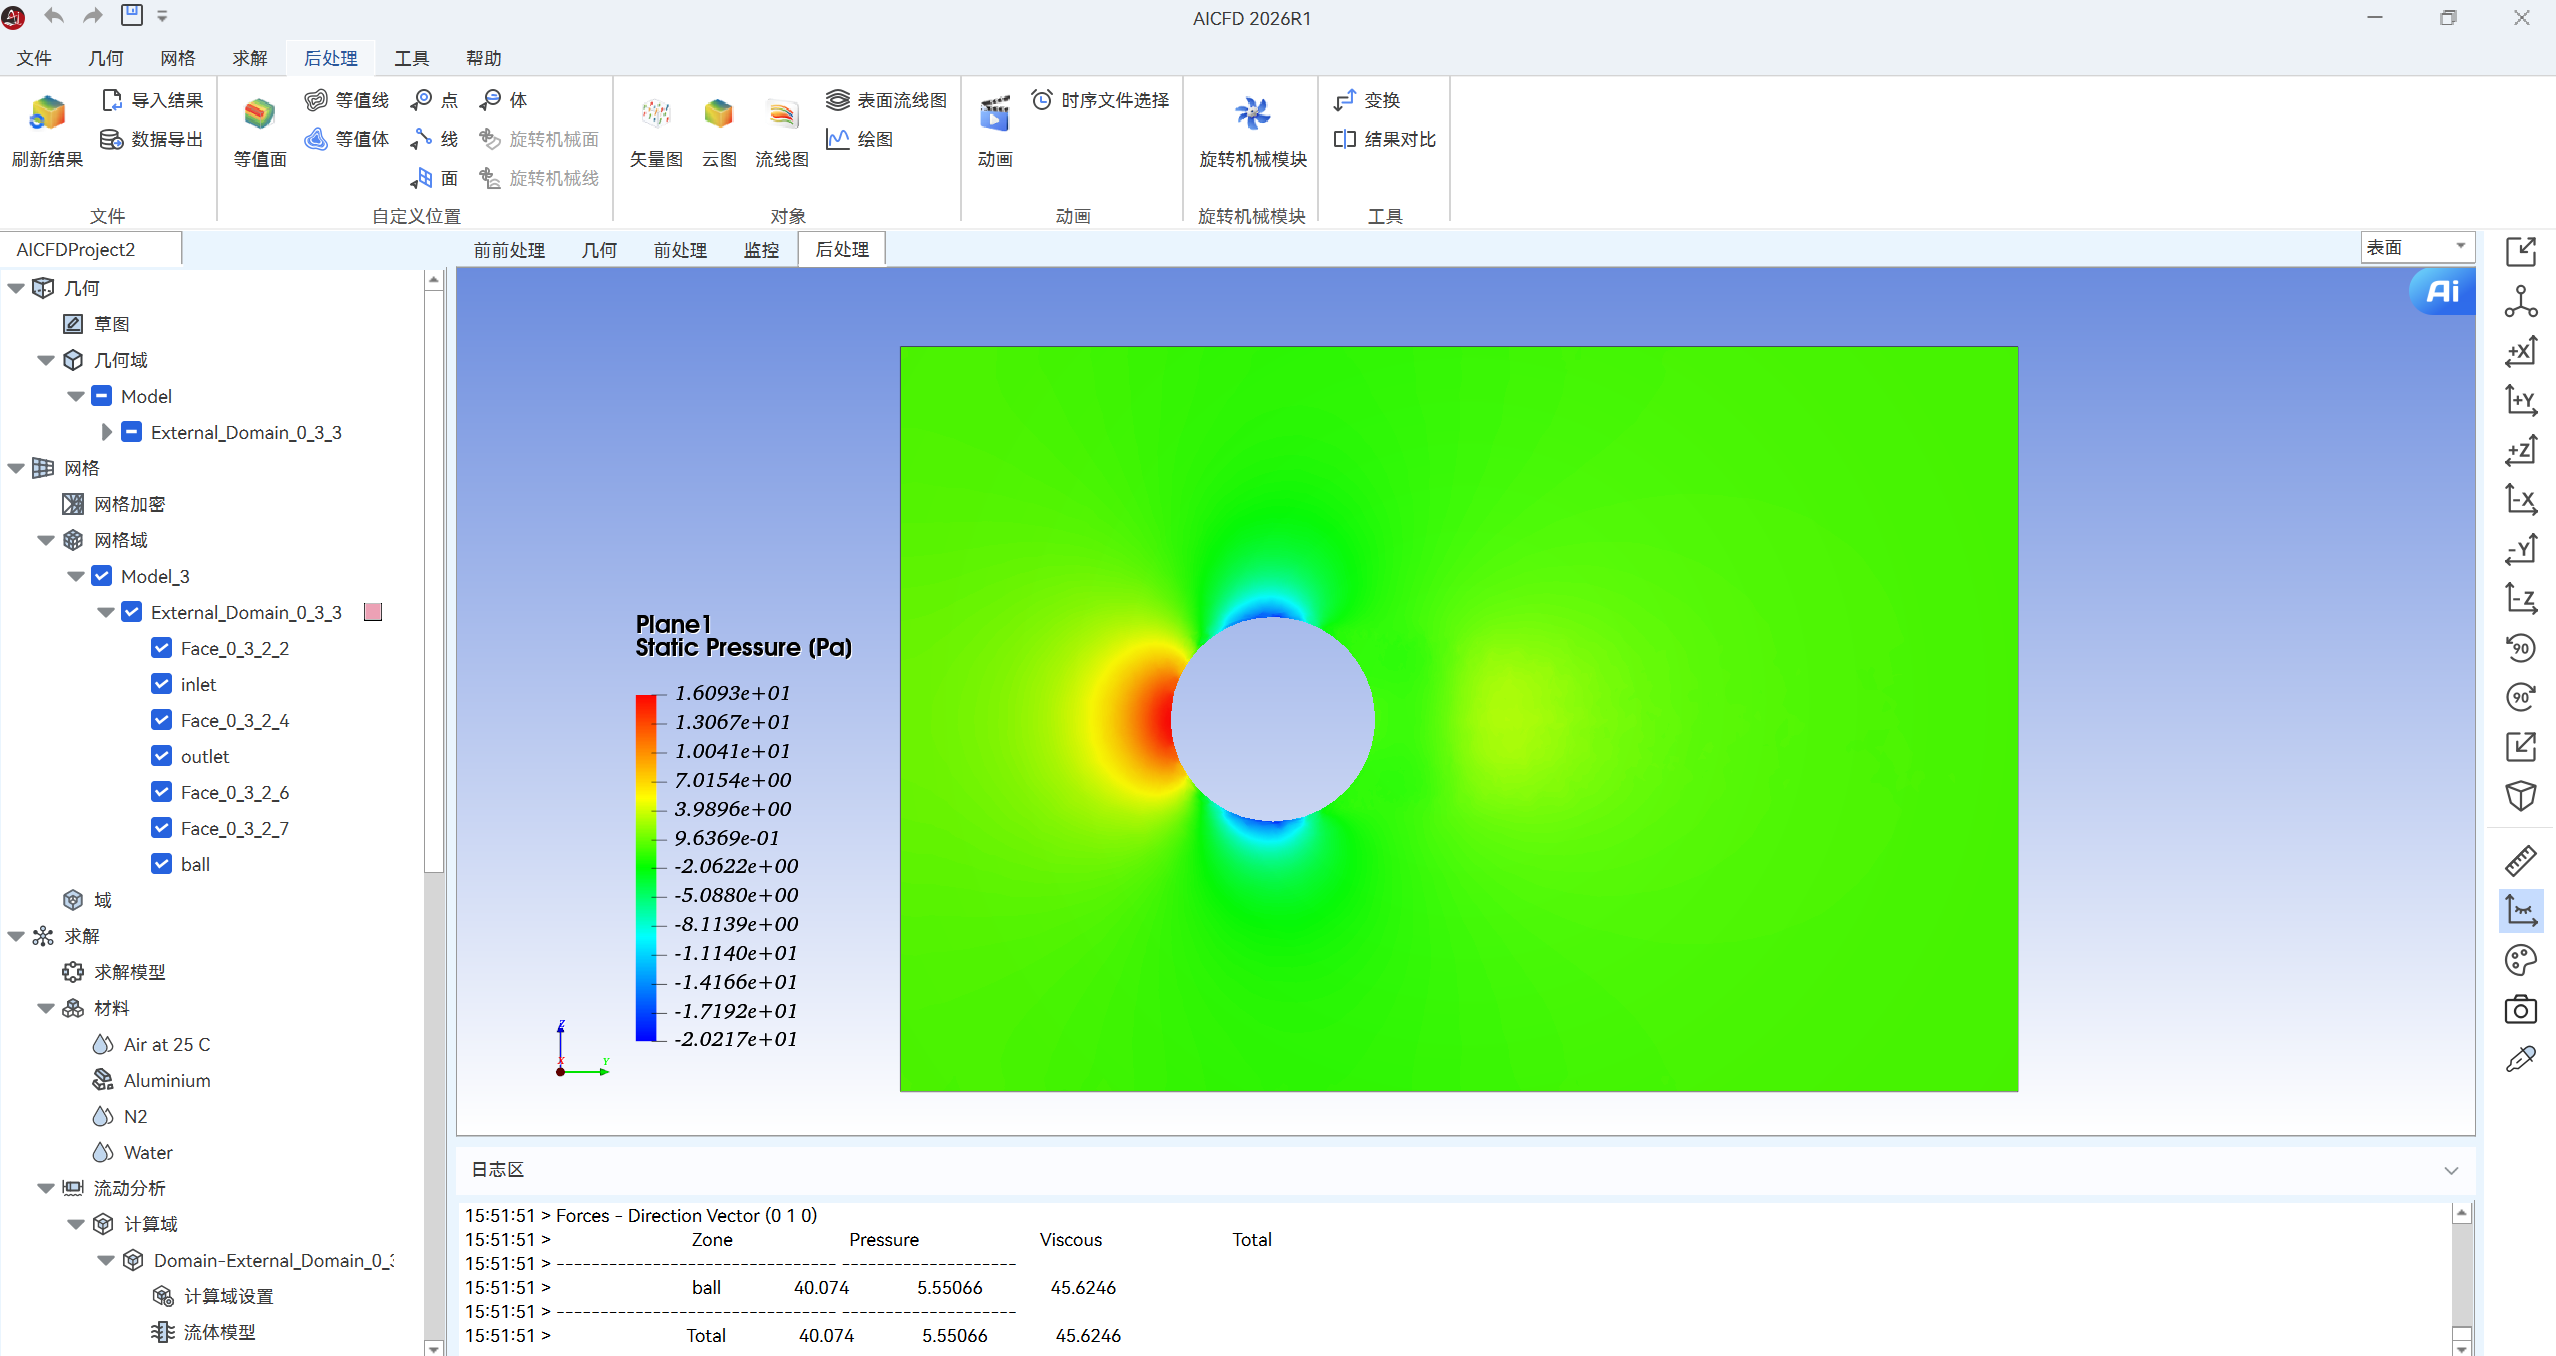Click the AI assistant badge in viewport
Screen dimensions: 2556x1356
2442,292
